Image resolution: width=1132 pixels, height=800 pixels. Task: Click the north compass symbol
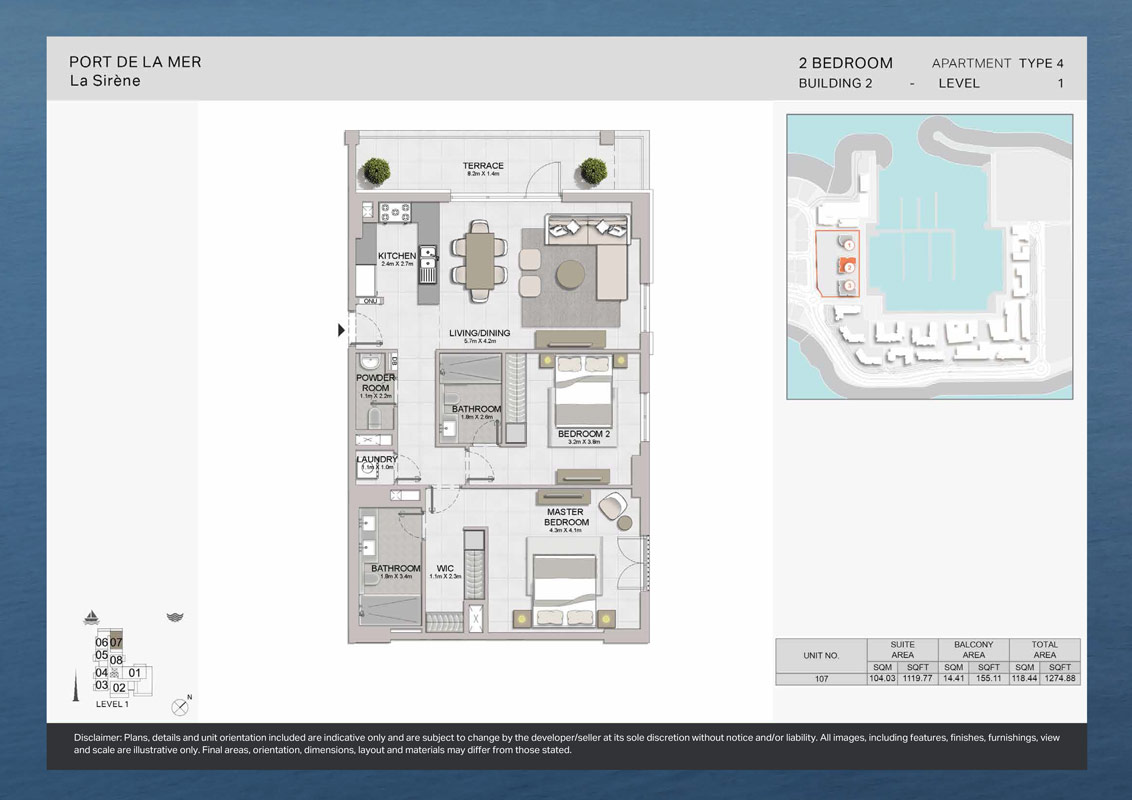coord(180,707)
